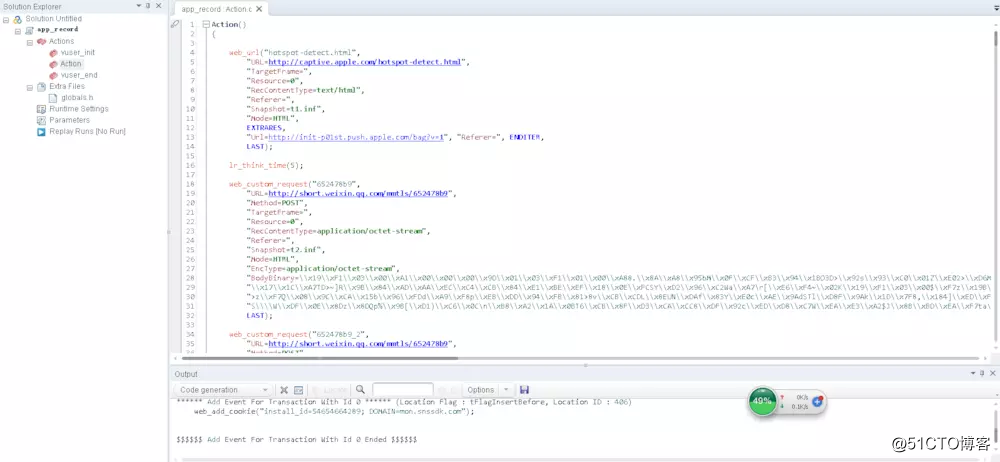Click the Action item icon
The image size is (1000, 462).
point(54,64)
